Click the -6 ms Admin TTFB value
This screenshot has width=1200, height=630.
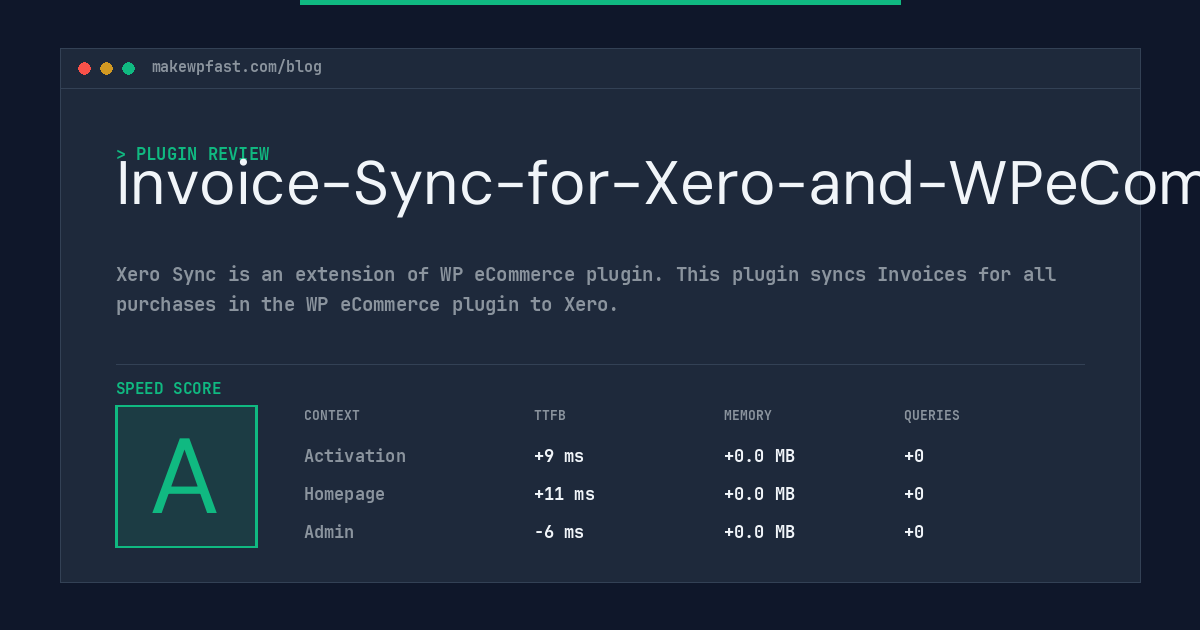(559, 532)
